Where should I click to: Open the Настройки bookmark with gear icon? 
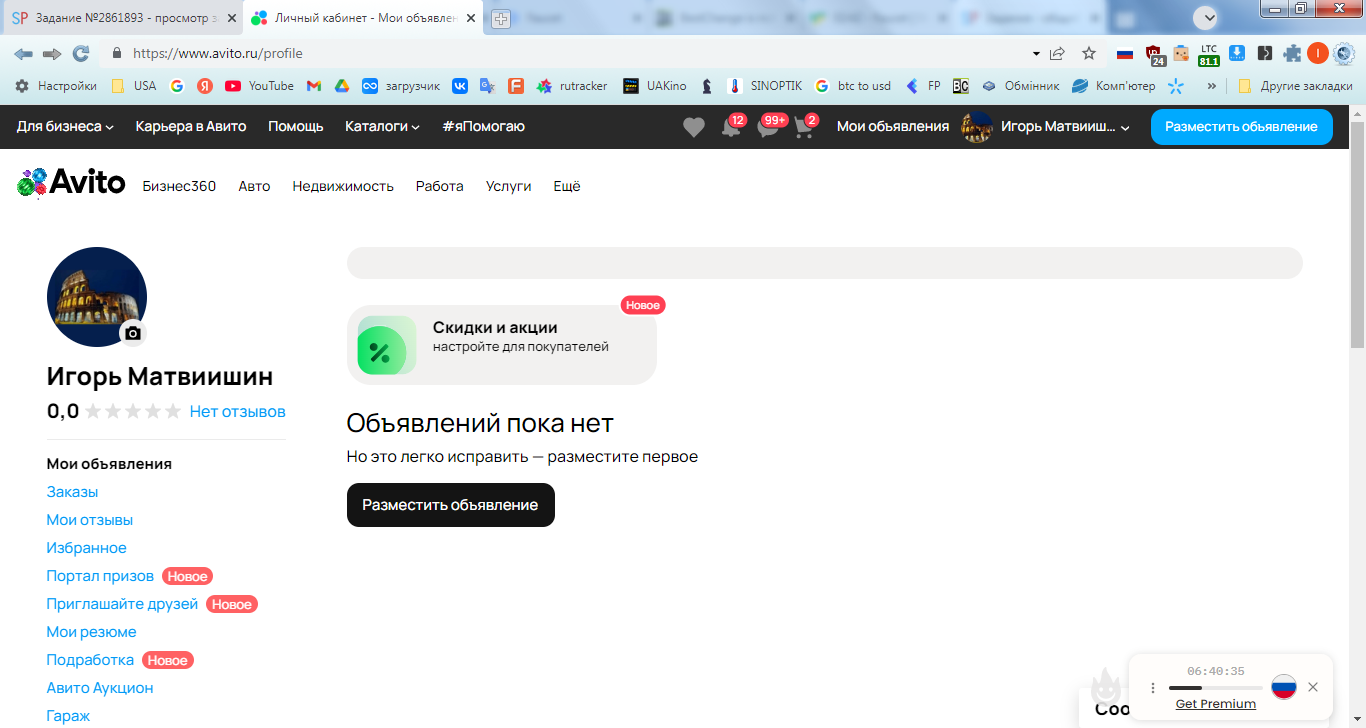pyautogui.click(x=56, y=86)
